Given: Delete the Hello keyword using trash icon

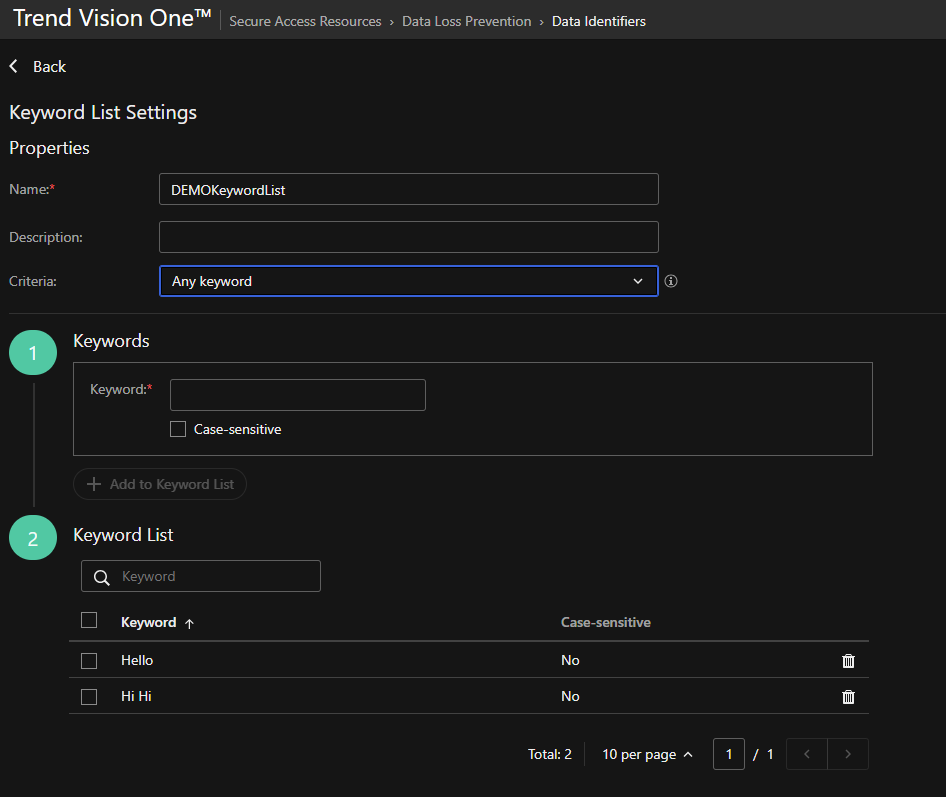Looking at the screenshot, I should coord(848,661).
